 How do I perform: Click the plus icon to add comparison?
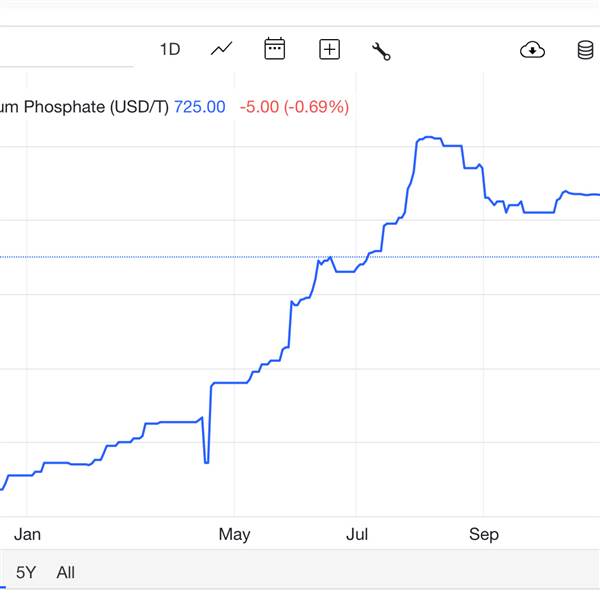329,49
